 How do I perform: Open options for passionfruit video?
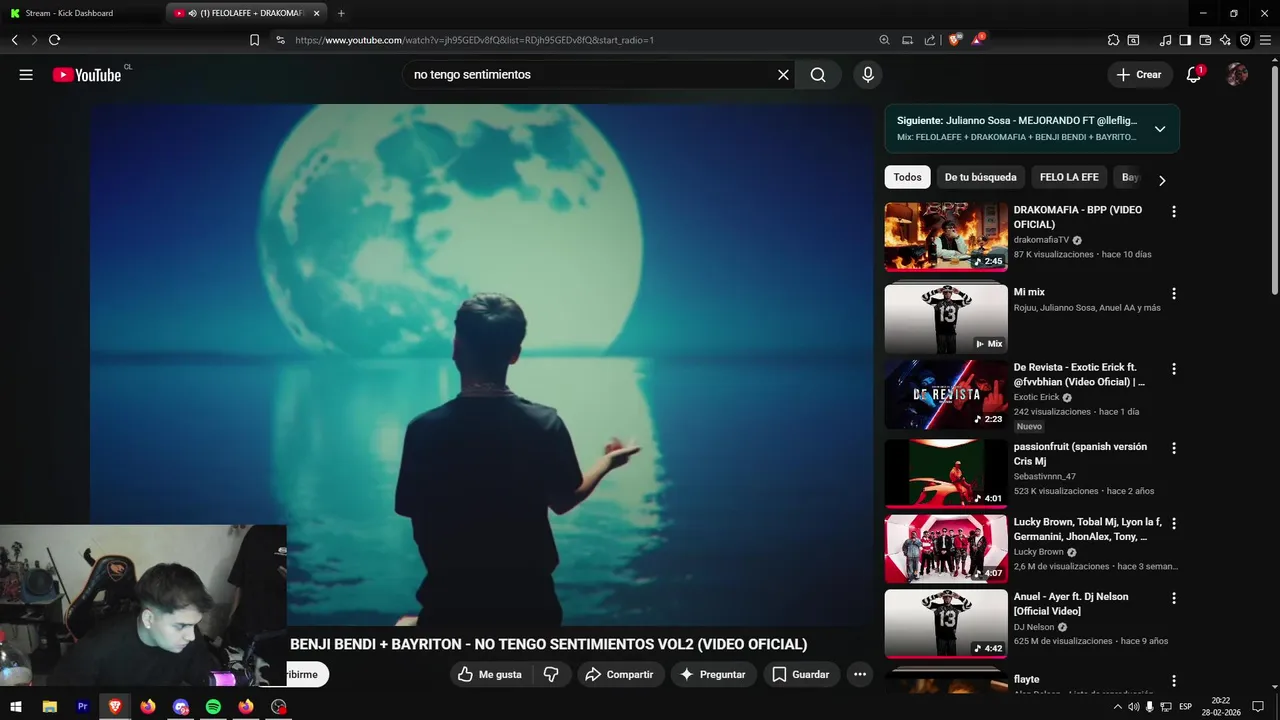click(x=1174, y=448)
